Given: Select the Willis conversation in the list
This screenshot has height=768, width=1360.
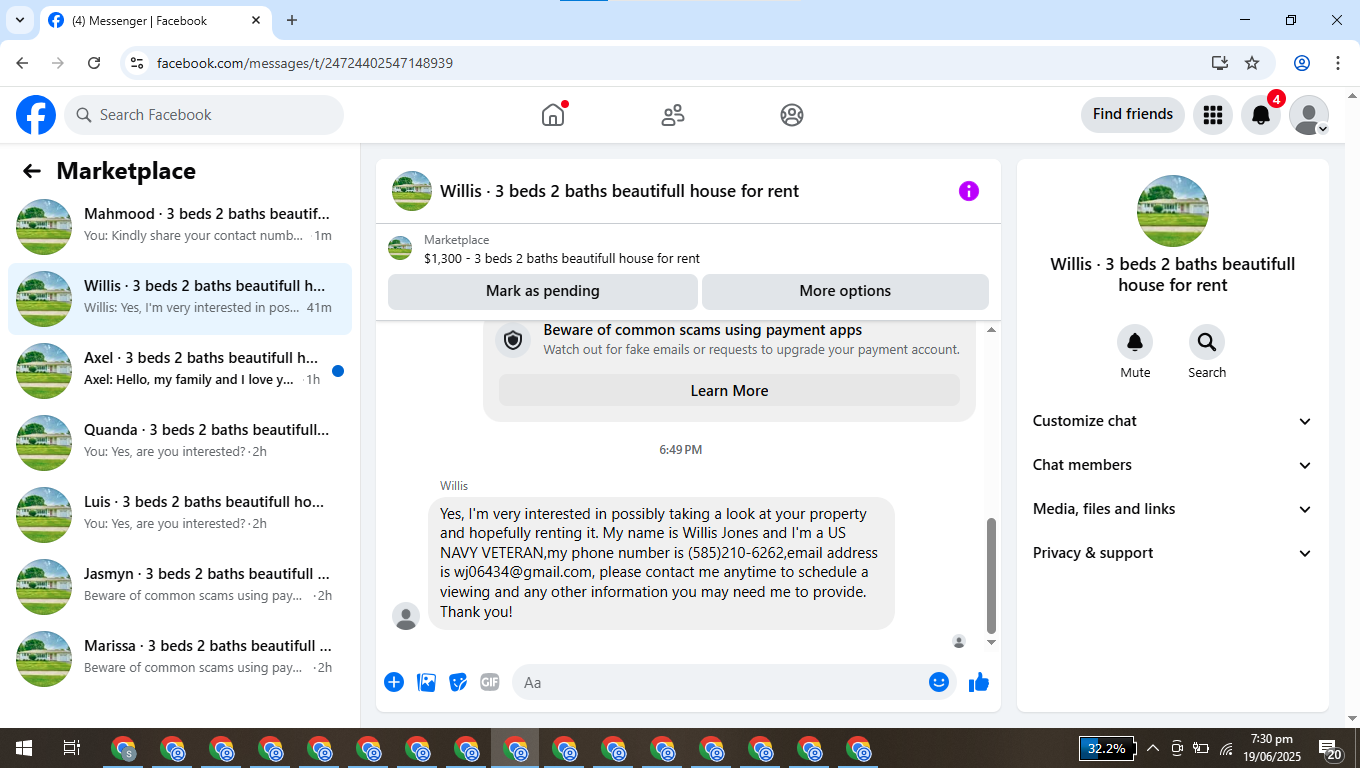Looking at the screenshot, I should (180, 299).
